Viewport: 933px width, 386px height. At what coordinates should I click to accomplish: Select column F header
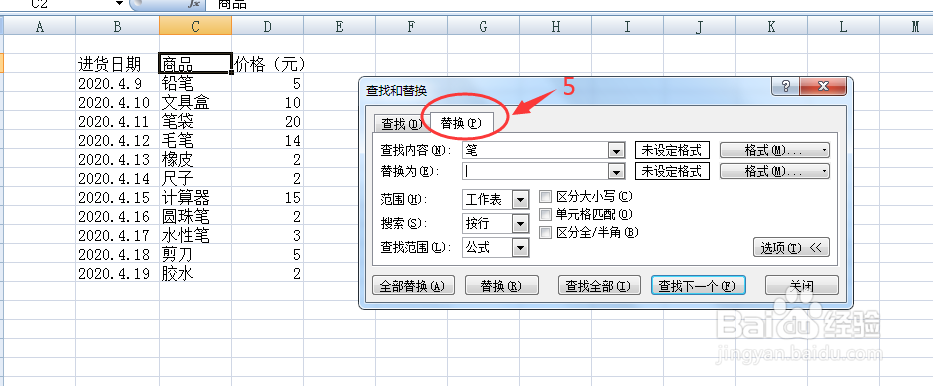(411, 26)
